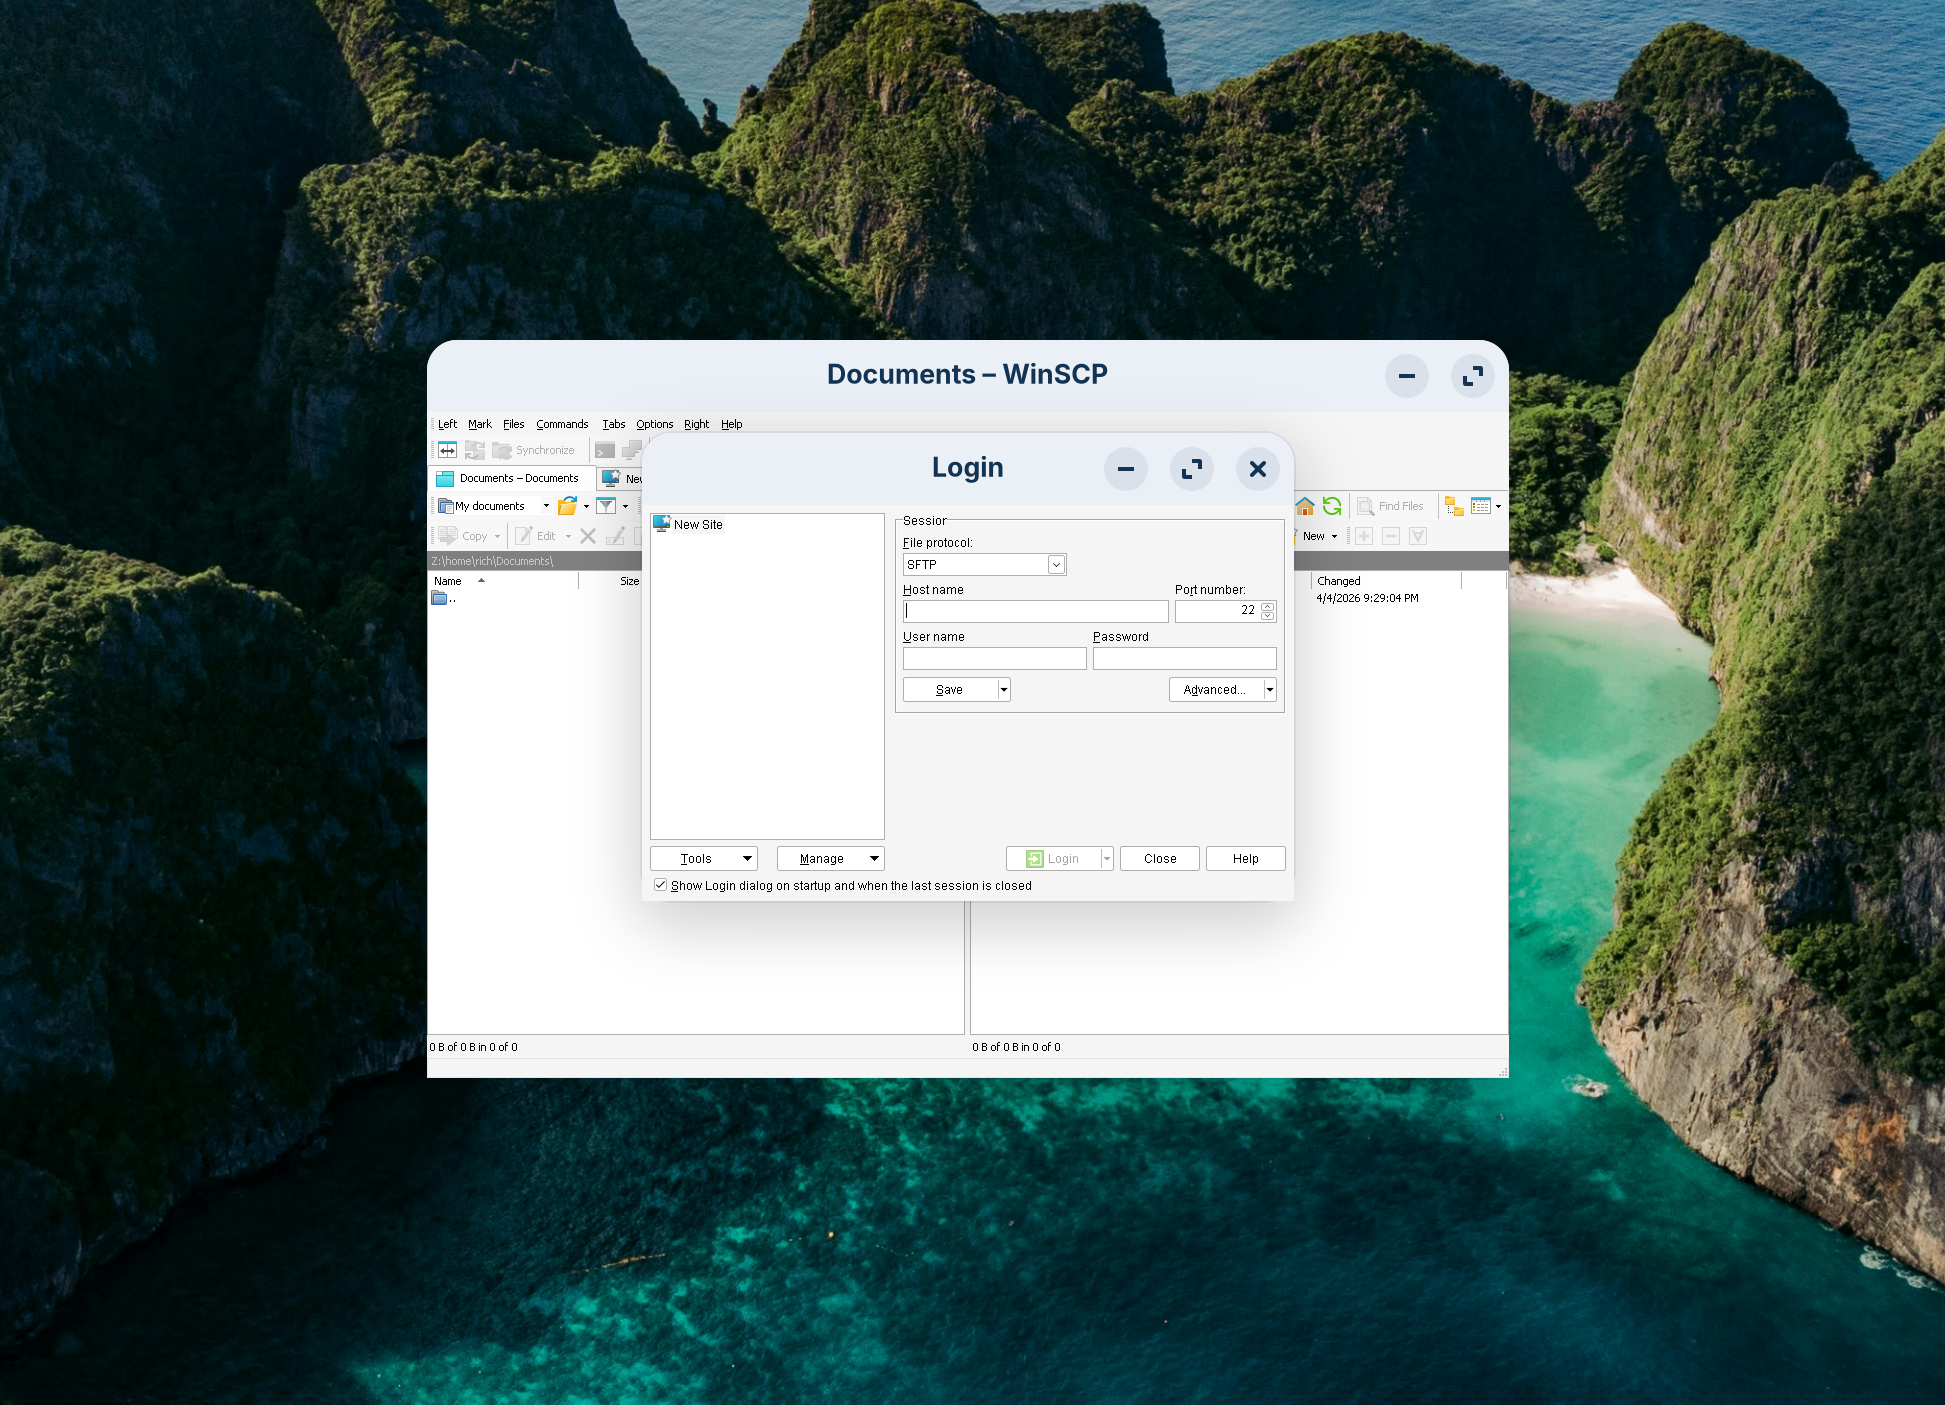The width and height of the screenshot is (1945, 1405).
Task: Select the Documents – Documents tab
Action: pos(511,478)
